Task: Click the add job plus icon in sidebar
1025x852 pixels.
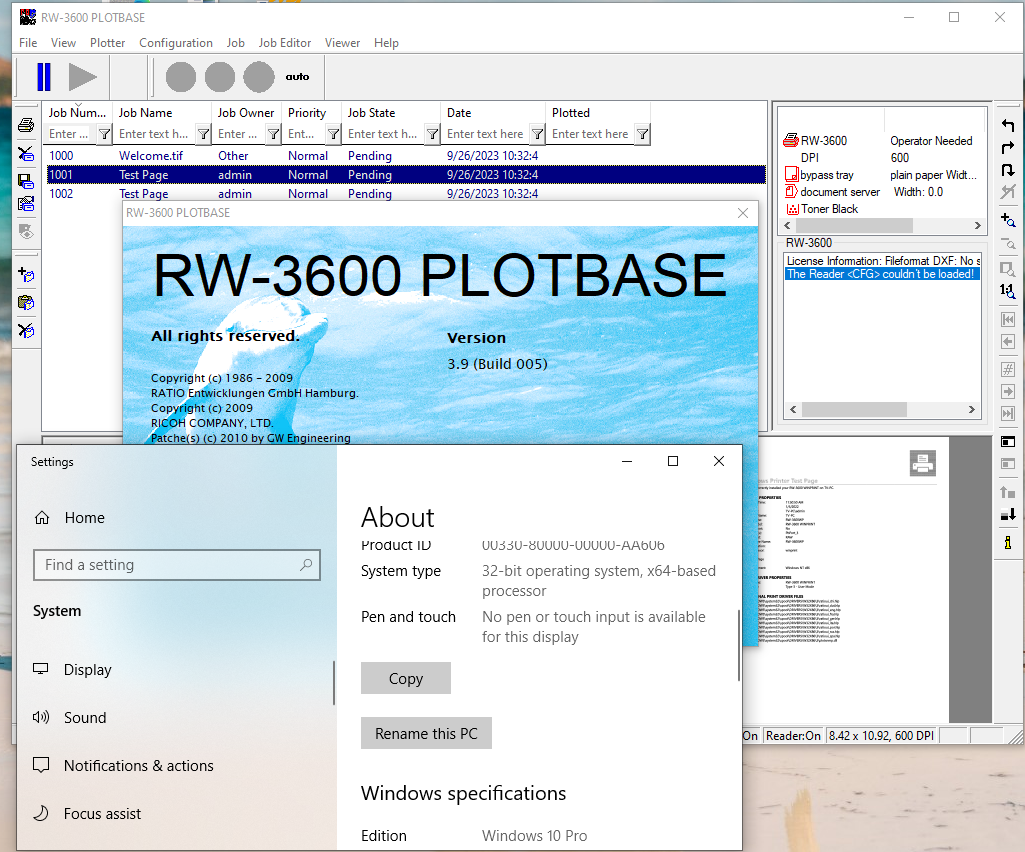Action: tap(26, 275)
